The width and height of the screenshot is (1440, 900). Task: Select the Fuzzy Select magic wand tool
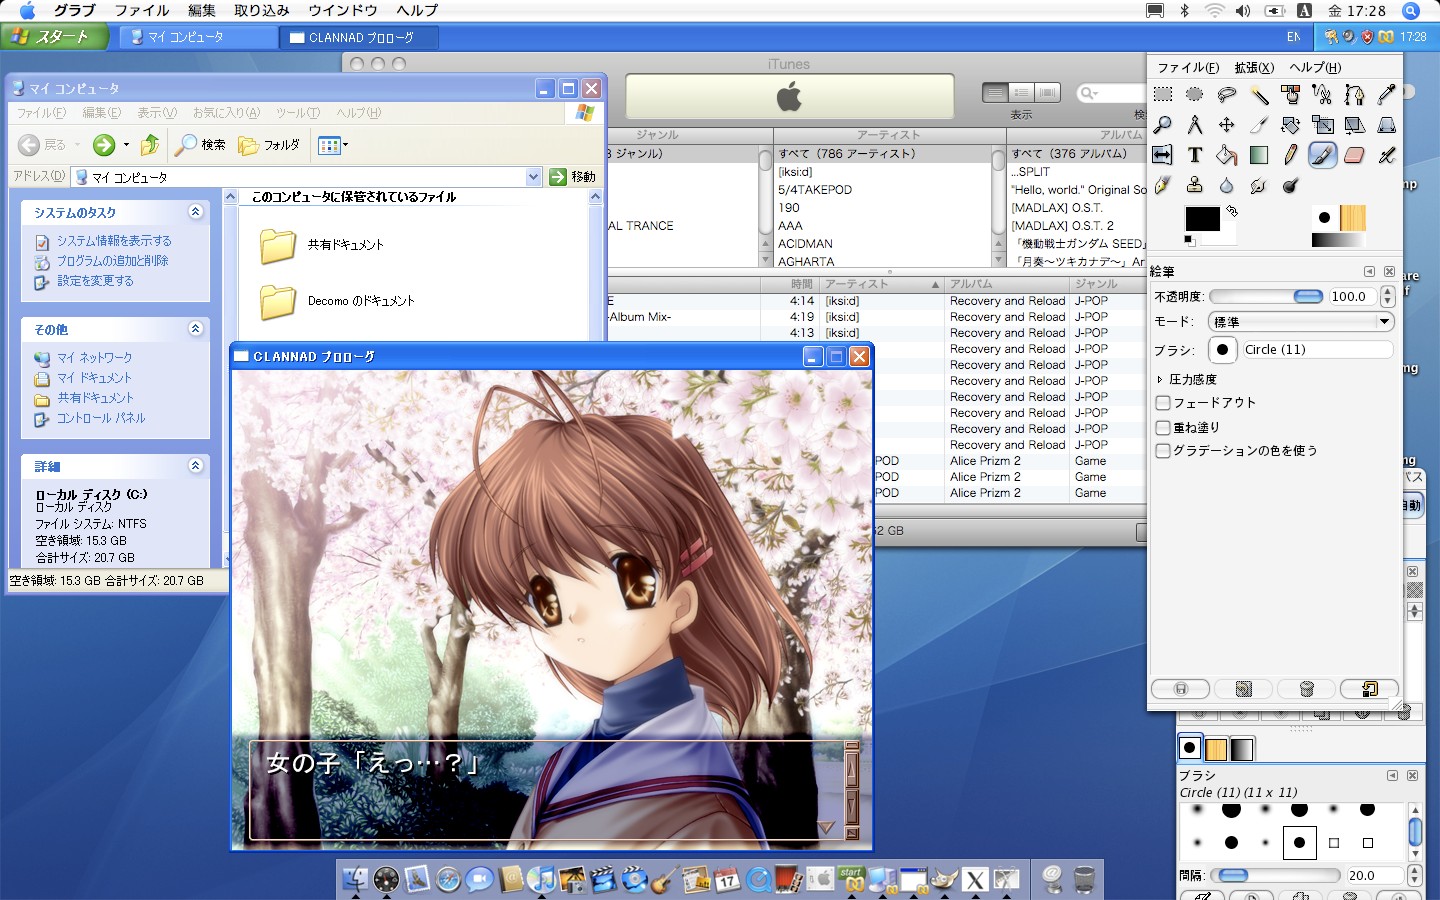tap(1259, 95)
